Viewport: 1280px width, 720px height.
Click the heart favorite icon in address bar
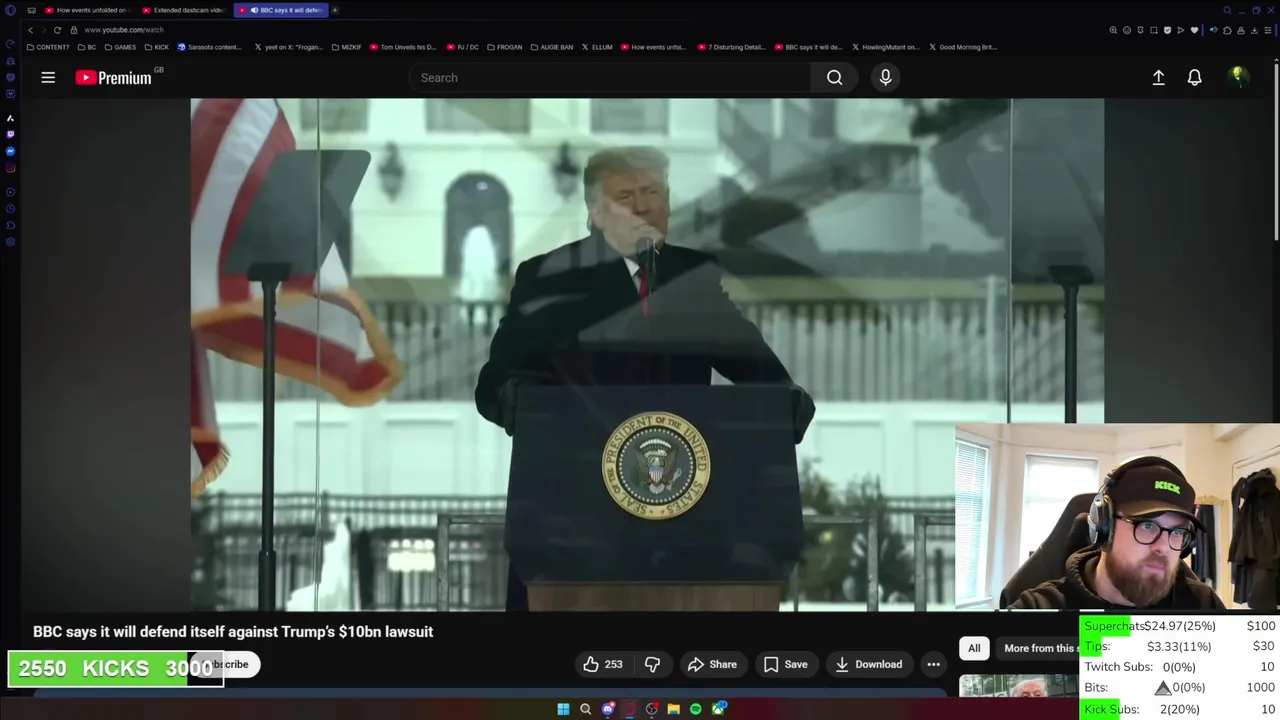[x=1194, y=30]
